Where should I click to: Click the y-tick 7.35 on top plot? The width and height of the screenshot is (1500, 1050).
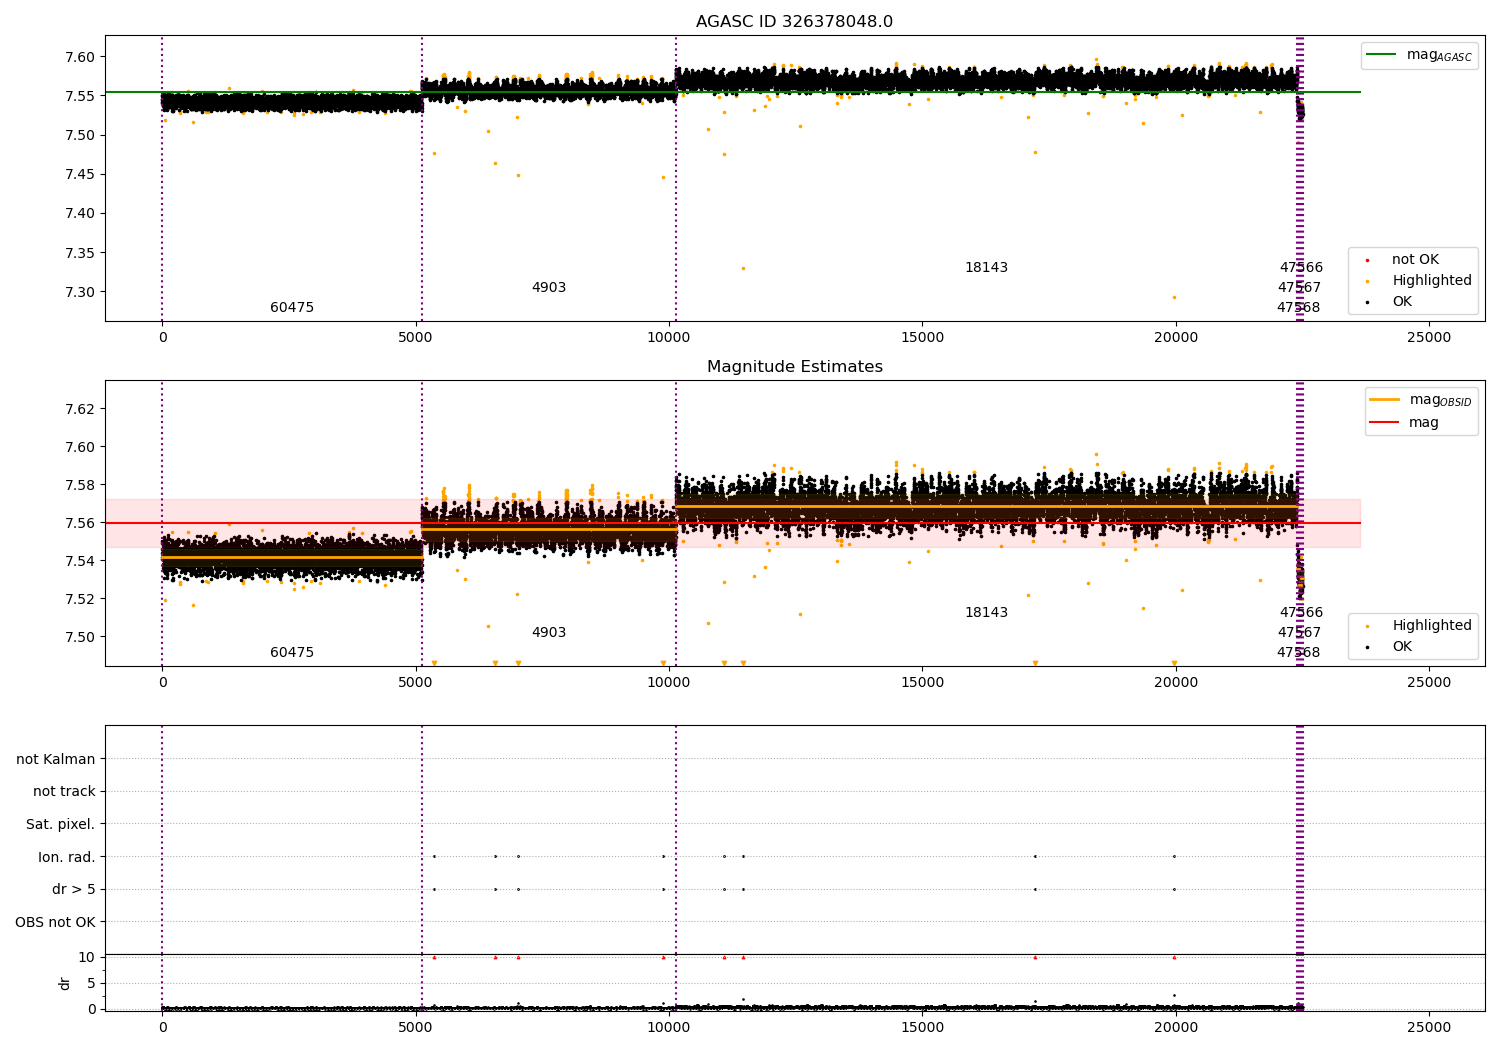(x=80, y=253)
